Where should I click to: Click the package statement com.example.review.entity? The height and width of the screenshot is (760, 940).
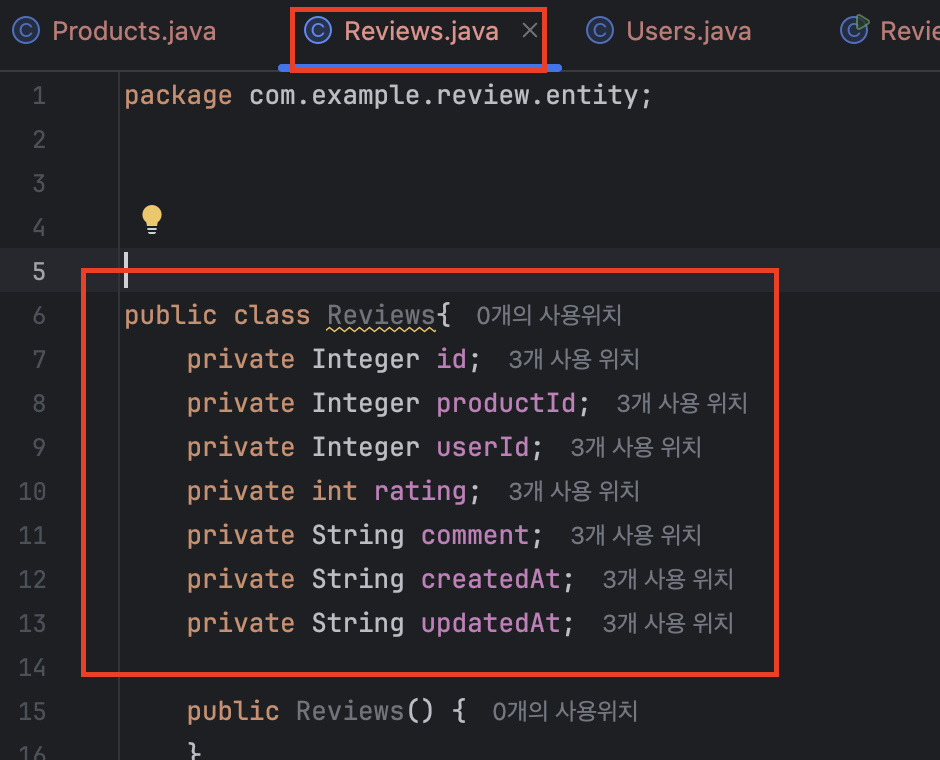pos(388,96)
